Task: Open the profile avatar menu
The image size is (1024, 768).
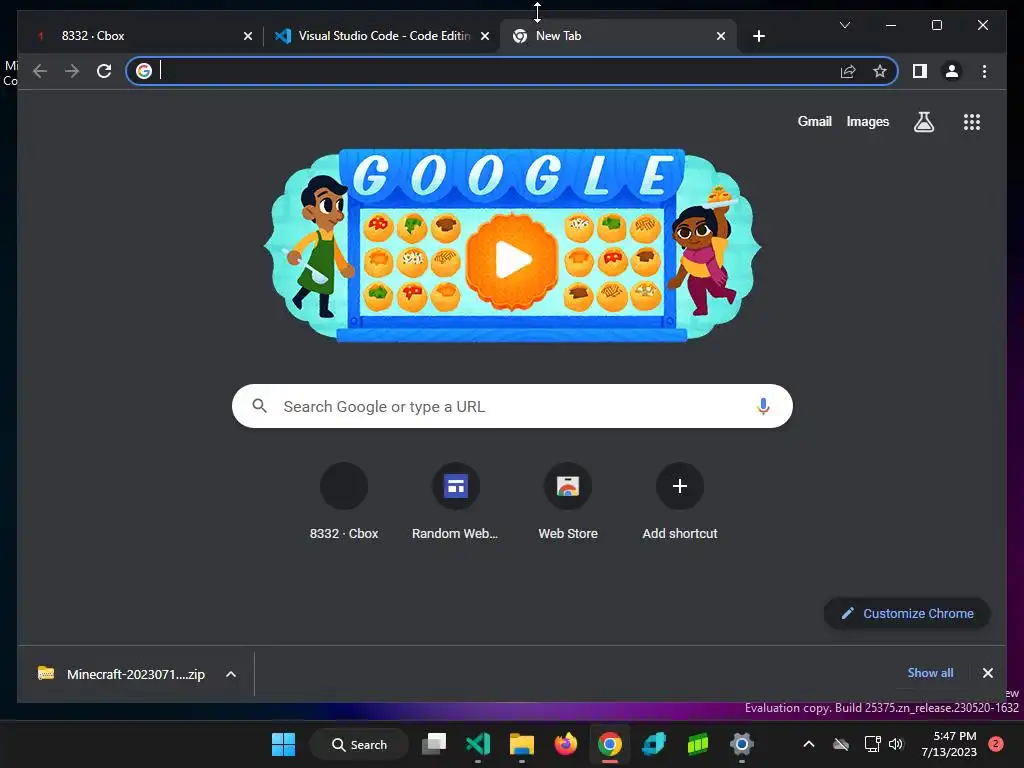Action: coord(952,71)
